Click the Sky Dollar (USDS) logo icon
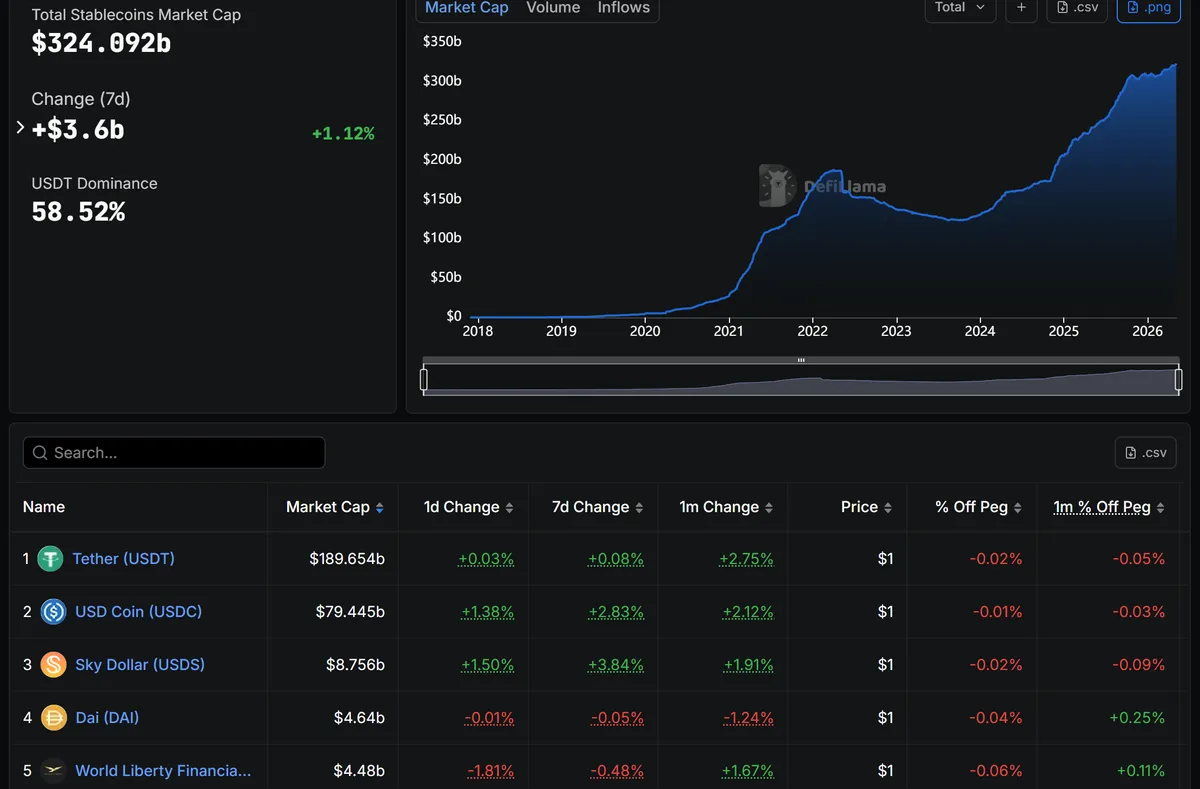This screenshot has width=1200, height=789. coord(53,665)
